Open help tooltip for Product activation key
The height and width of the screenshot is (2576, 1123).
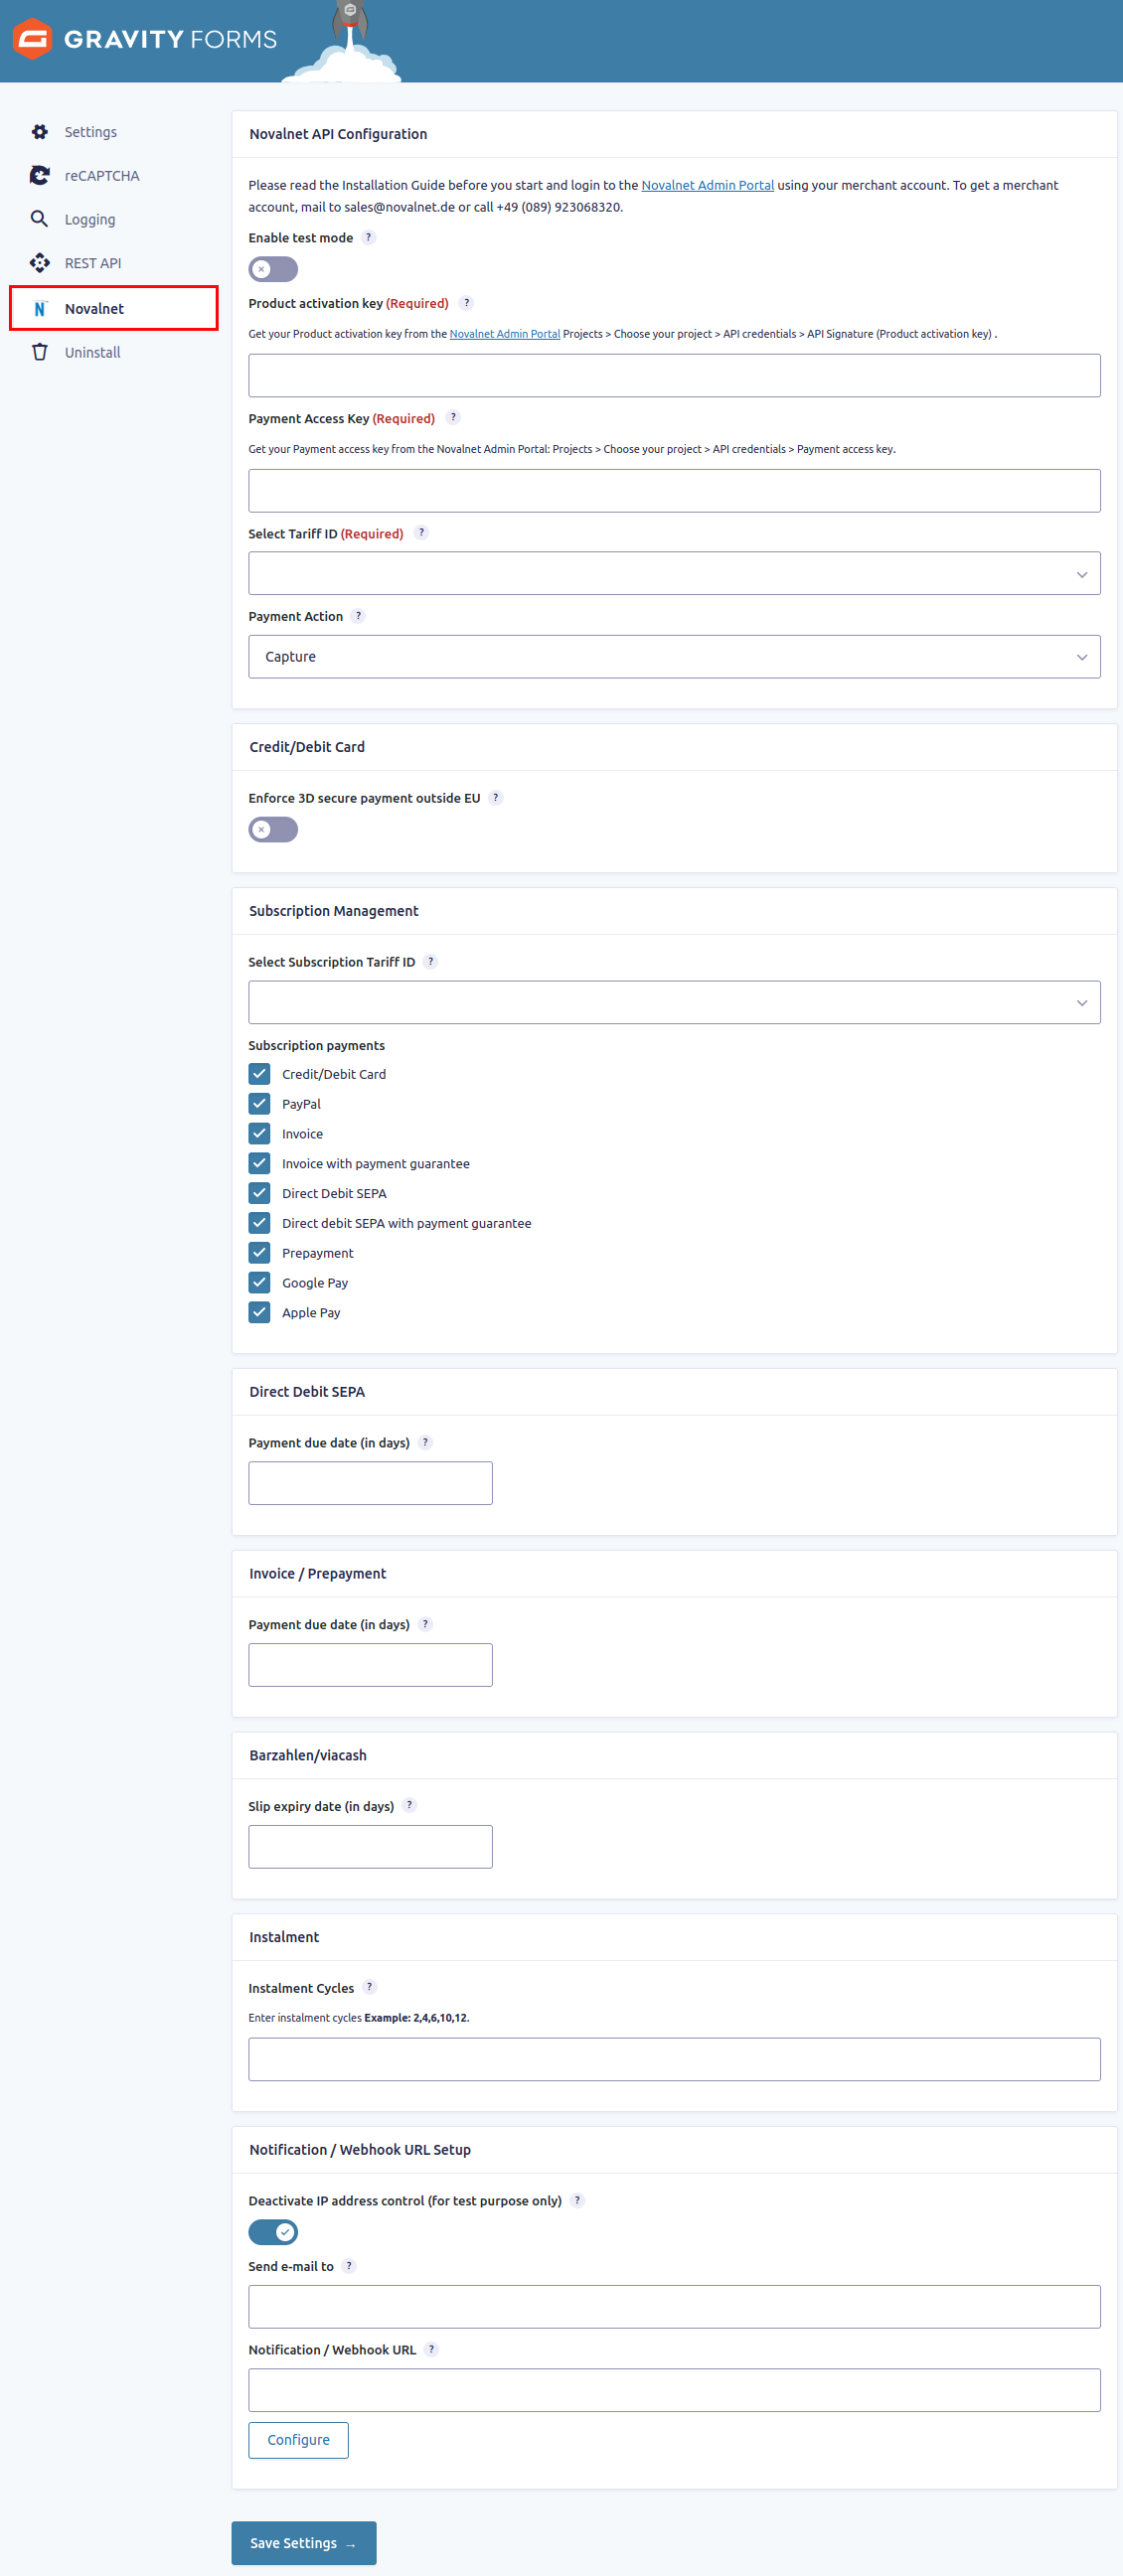(x=466, y=303)
